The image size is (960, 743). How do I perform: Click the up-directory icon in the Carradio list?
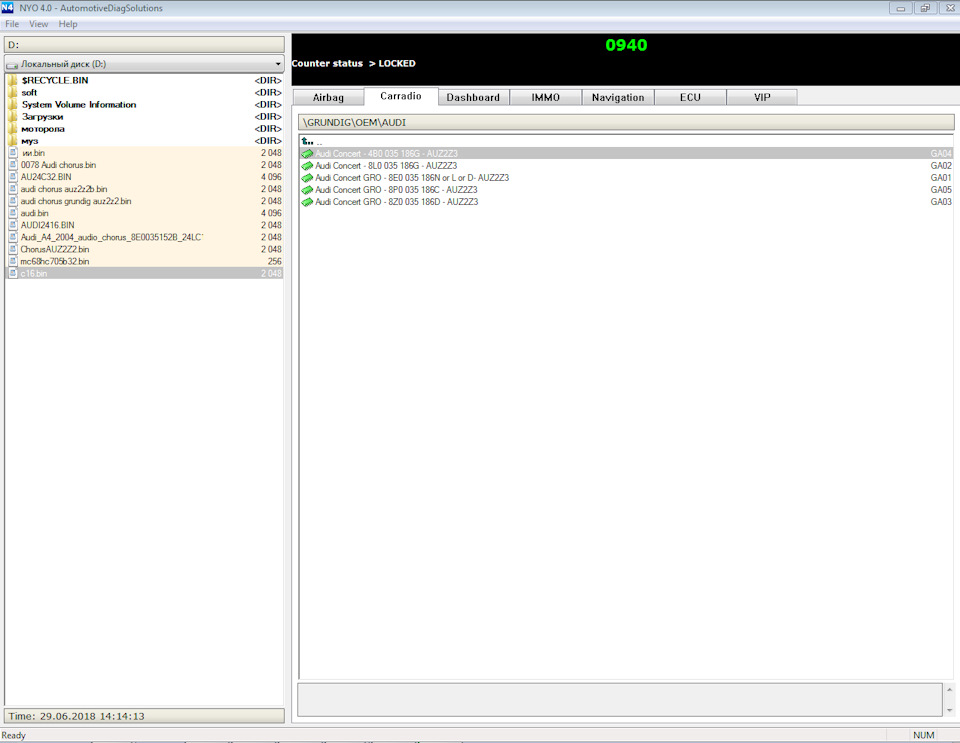[x=307, y=141]
